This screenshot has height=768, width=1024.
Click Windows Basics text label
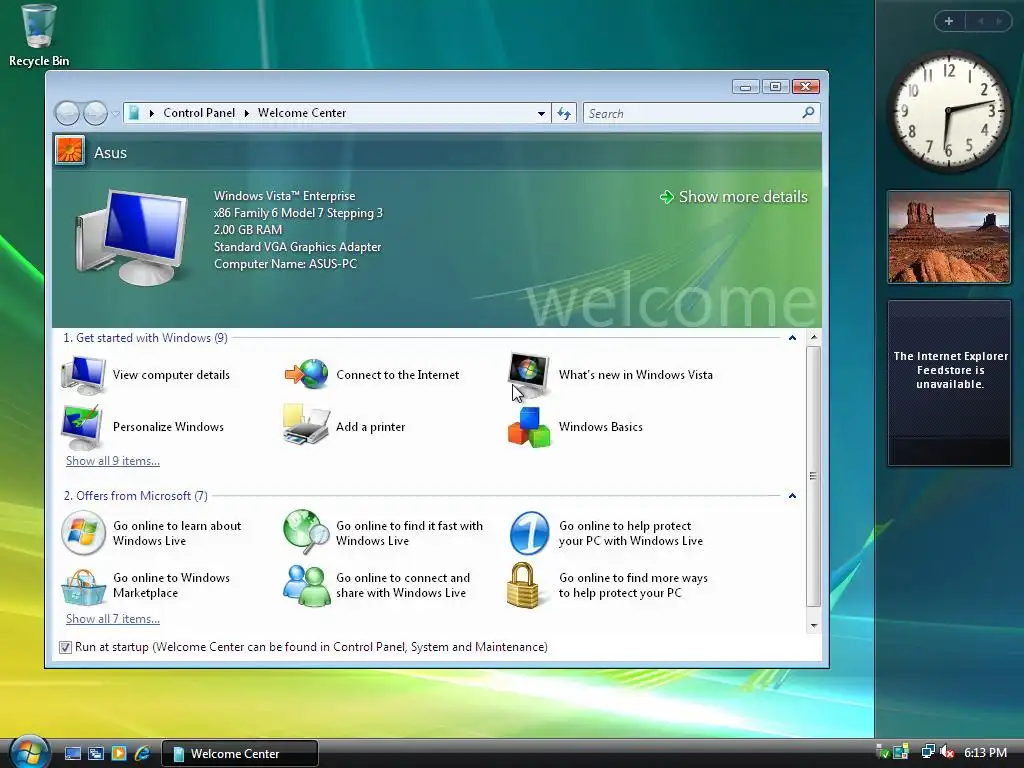[x=601, y=427]
